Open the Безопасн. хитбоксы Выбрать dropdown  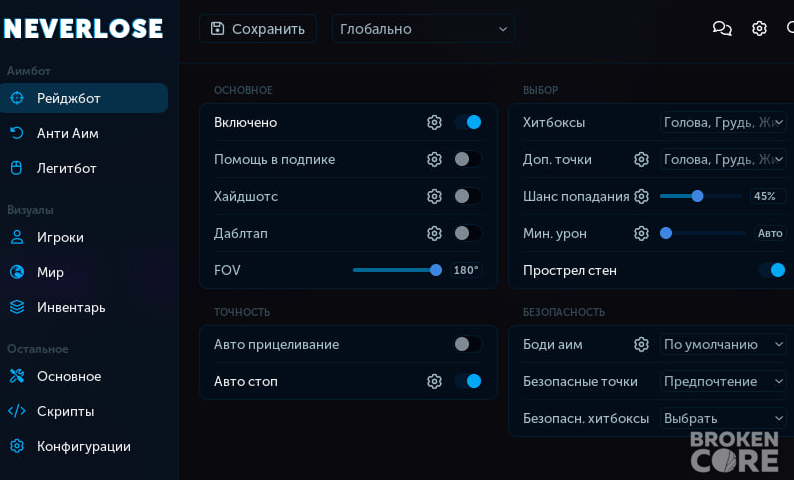pos(723,418)
